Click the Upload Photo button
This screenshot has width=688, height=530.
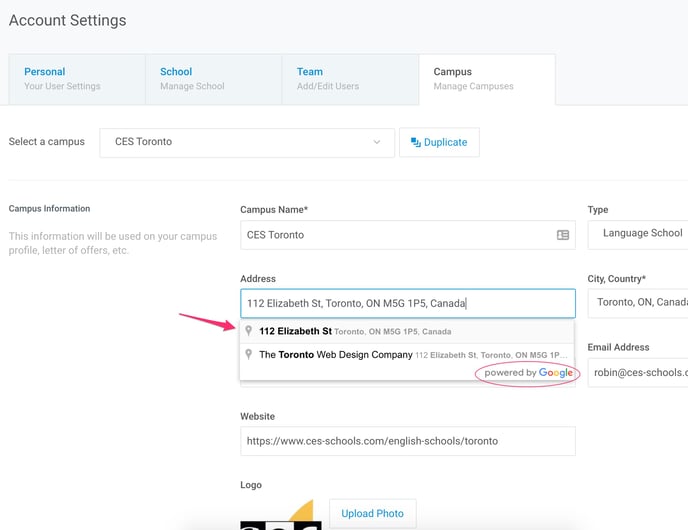(373, 513)
